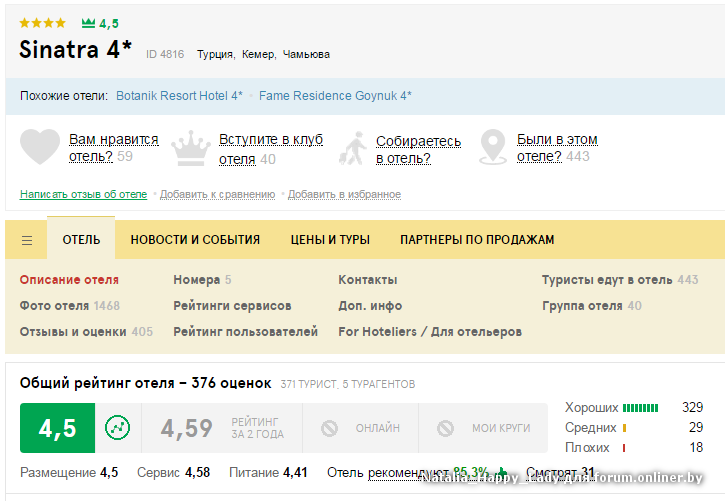Click the green rating trend chart icon
725x501 pixels.
(x=117, y=428)
